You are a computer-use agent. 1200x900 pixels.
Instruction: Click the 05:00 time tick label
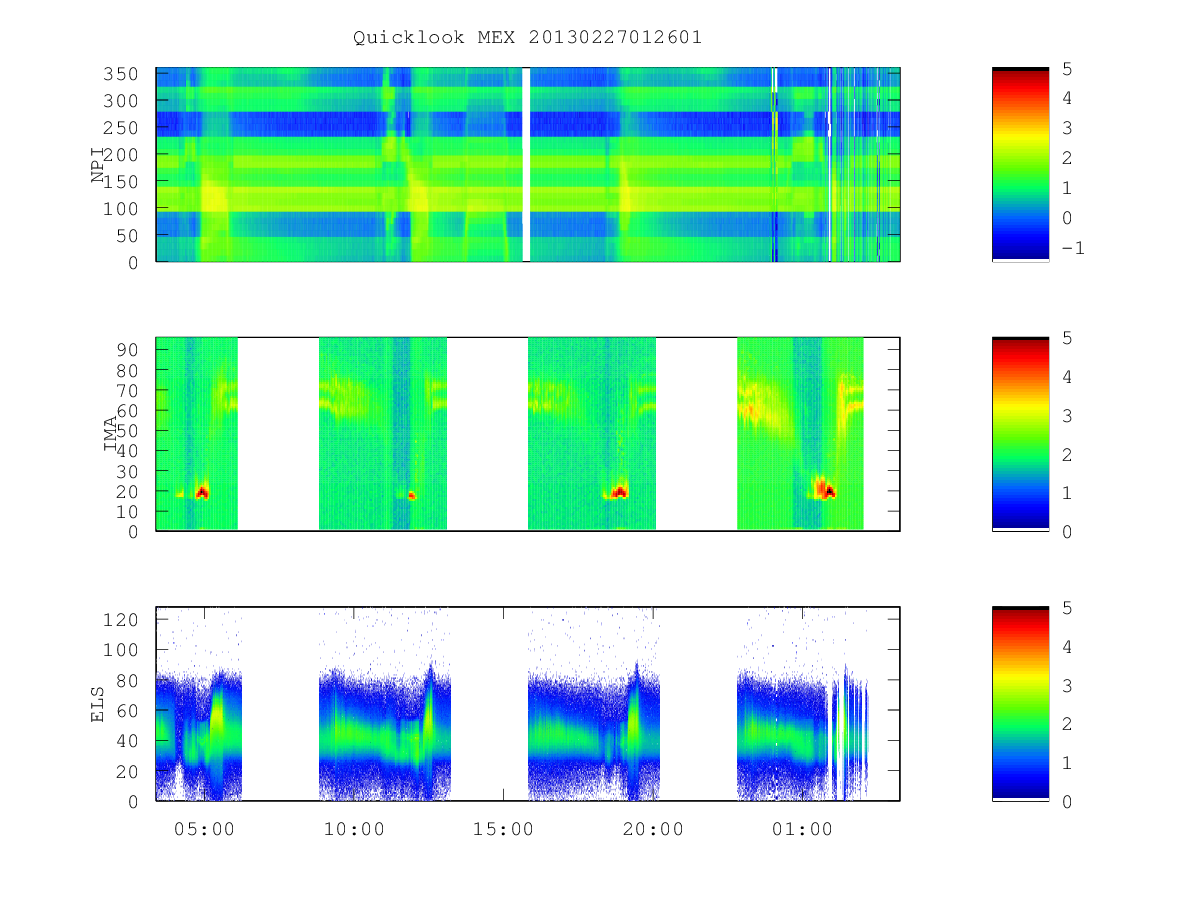[205, 829]
